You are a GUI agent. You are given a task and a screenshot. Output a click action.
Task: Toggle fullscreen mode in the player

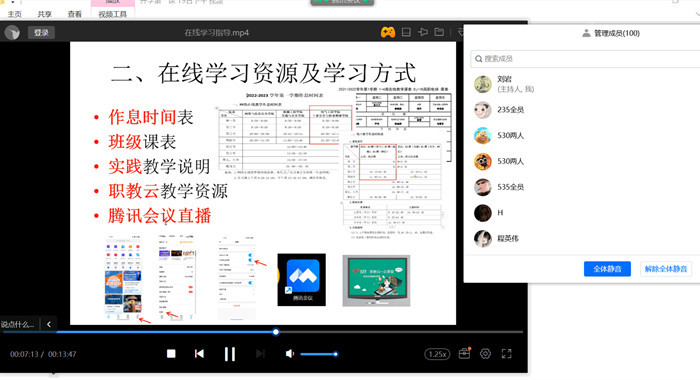click(506, 354)
